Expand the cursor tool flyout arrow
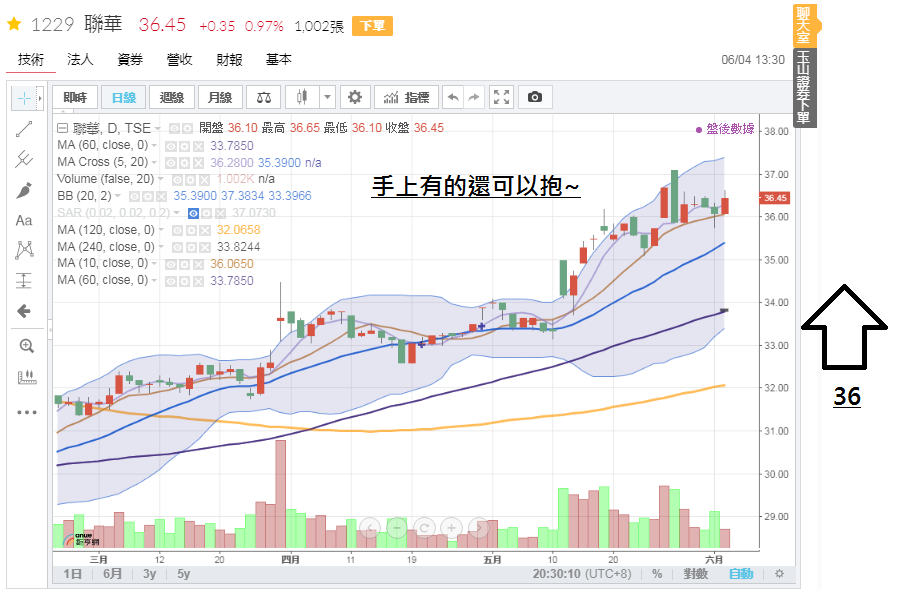 tap(40, 99)
